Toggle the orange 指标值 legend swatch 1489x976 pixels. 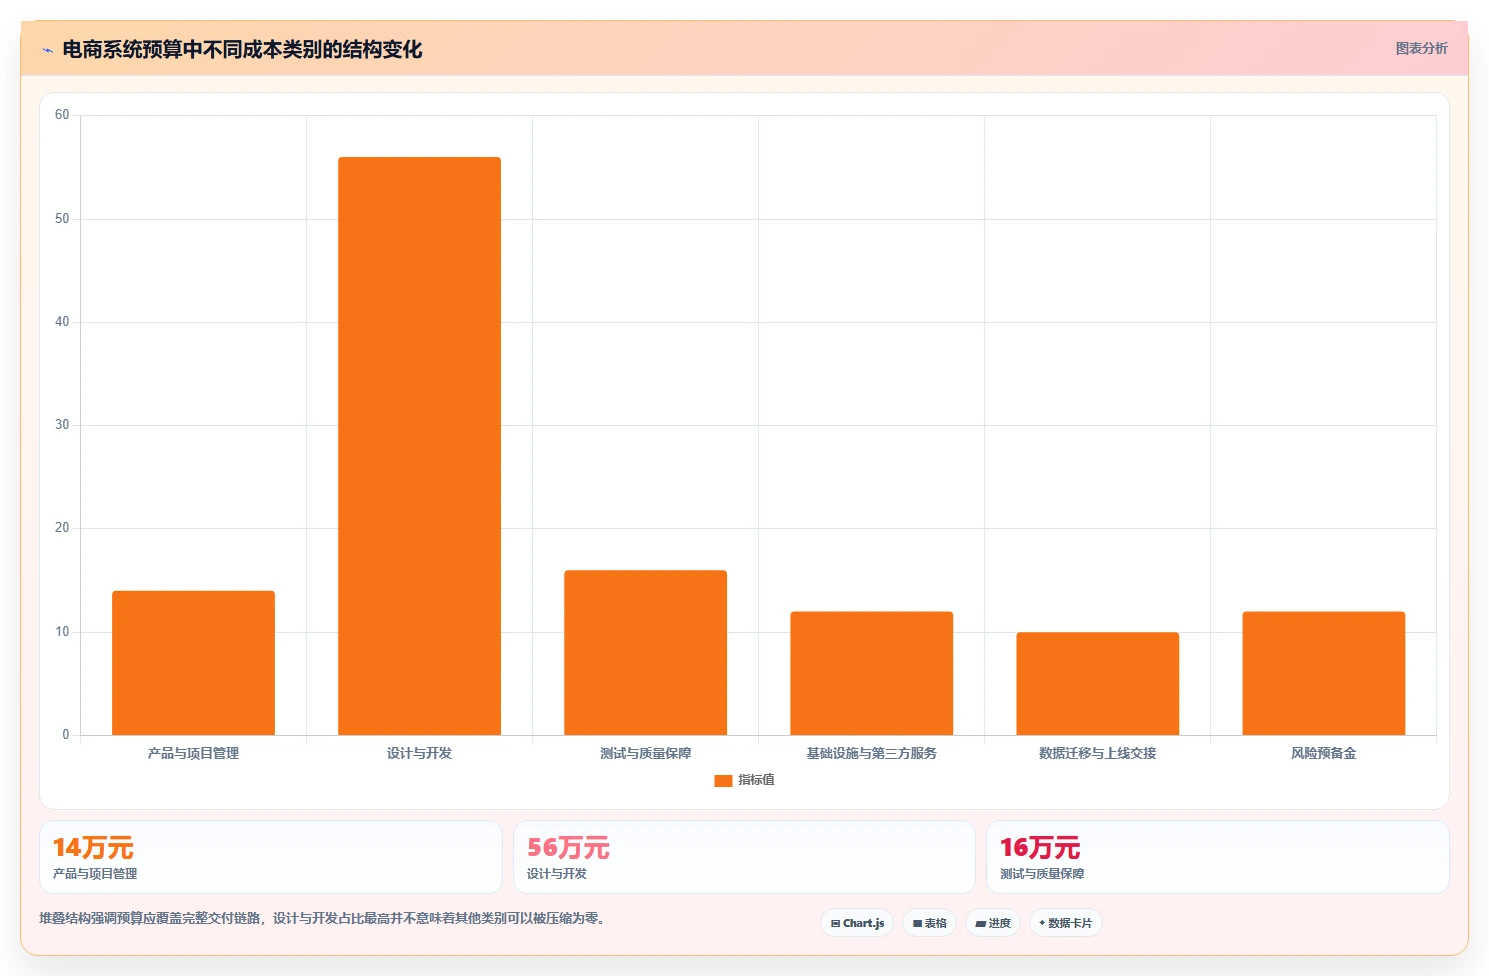tap(723, 780)
